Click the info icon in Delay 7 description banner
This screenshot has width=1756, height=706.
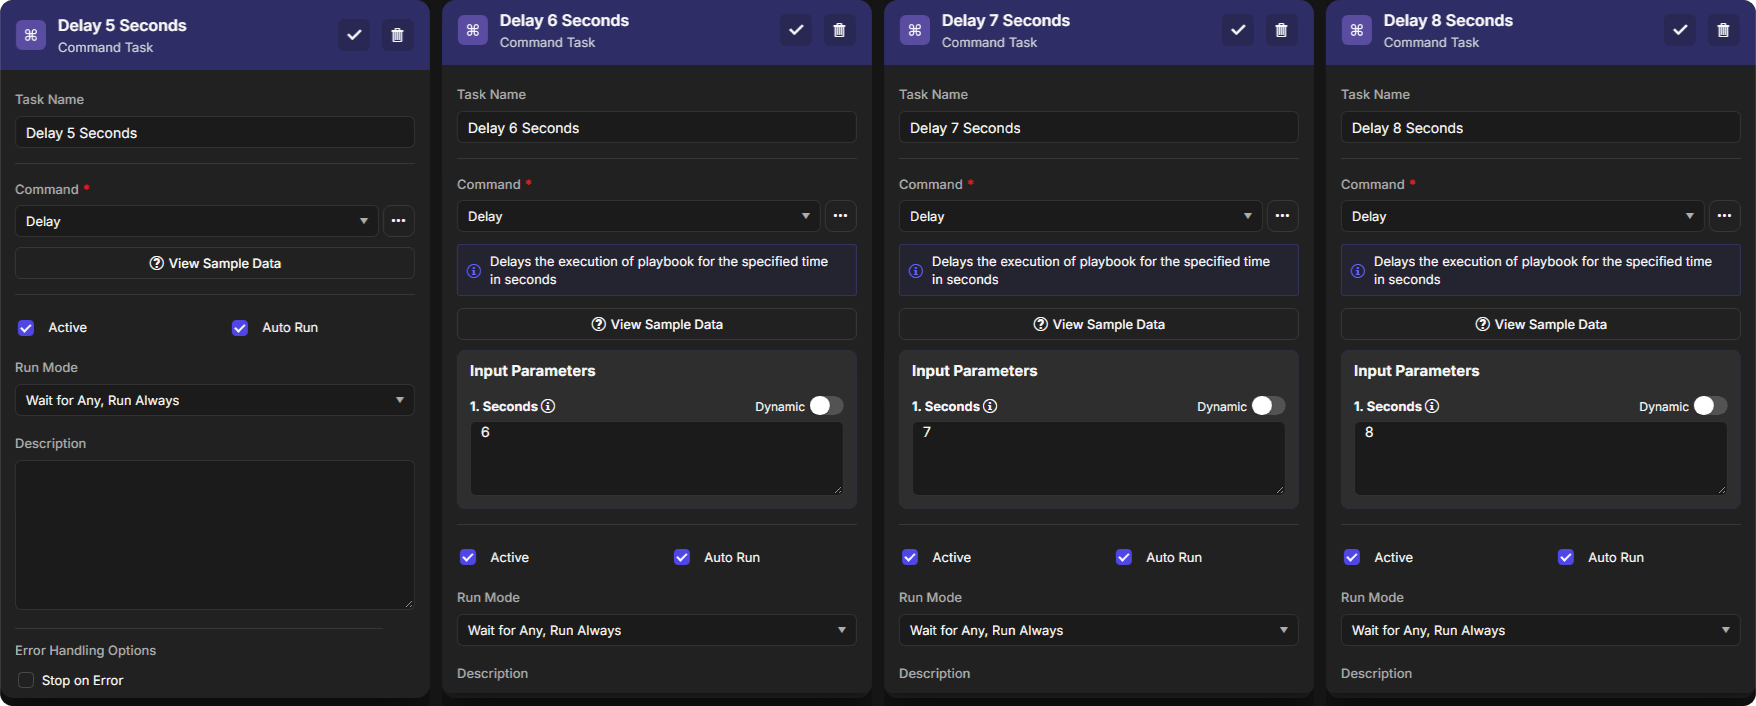tap(916, 271)
